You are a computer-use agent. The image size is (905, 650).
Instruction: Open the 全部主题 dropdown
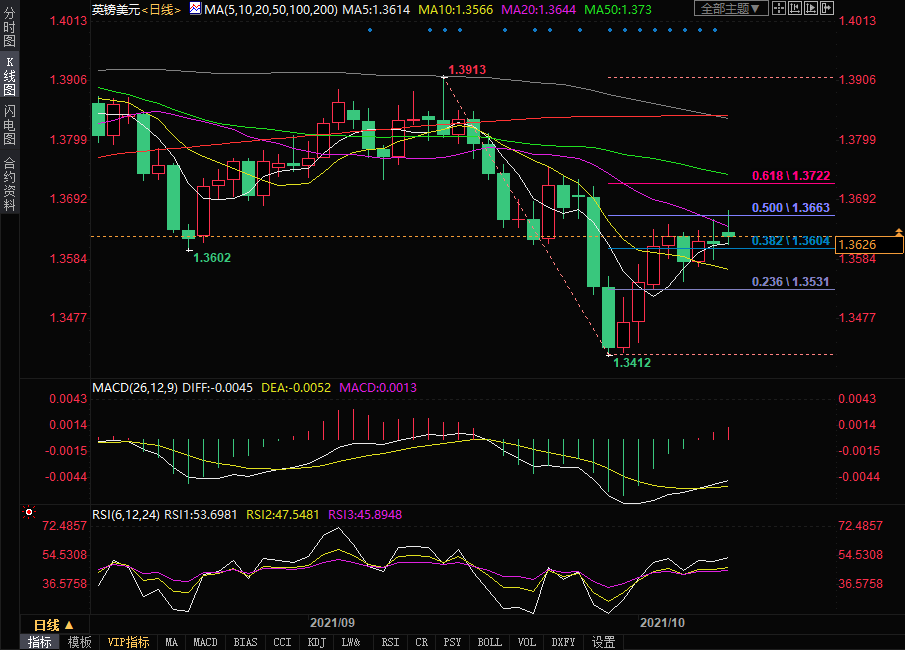tap(729, 9)
